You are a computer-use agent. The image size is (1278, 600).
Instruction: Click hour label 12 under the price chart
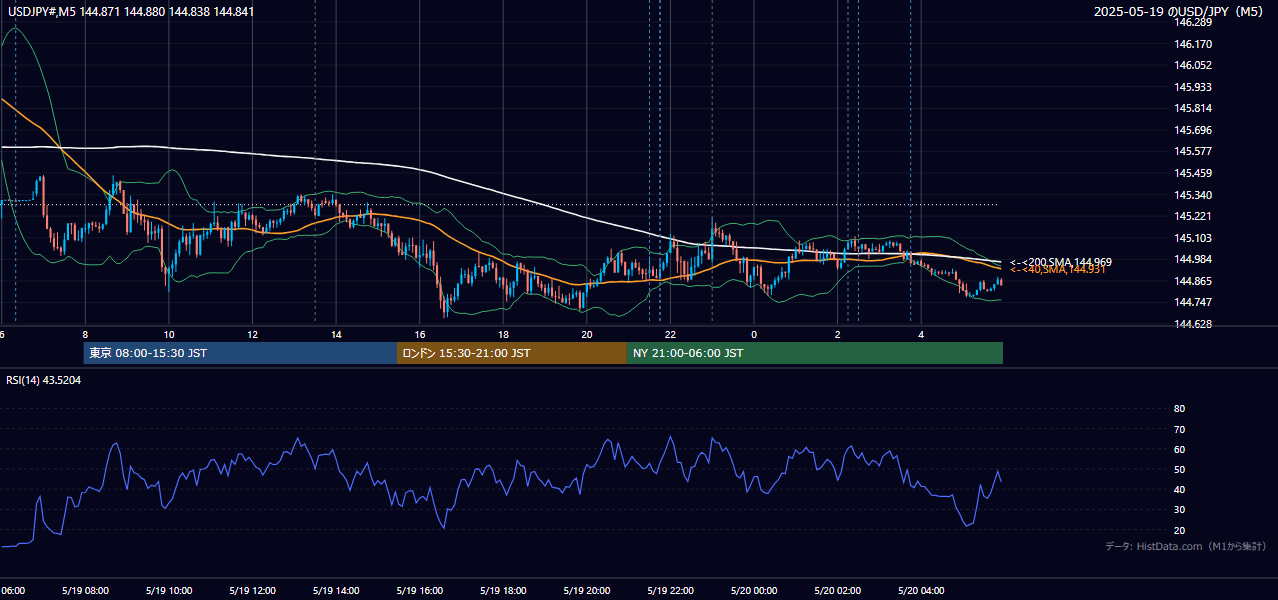click(x=252, y=334)
